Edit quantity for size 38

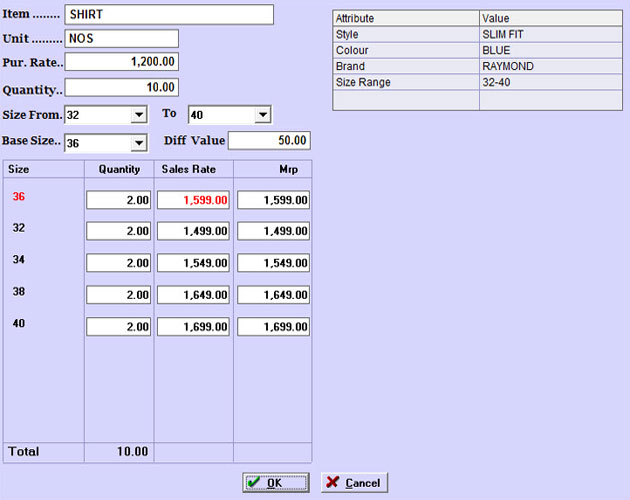click(x=118, y=295)
